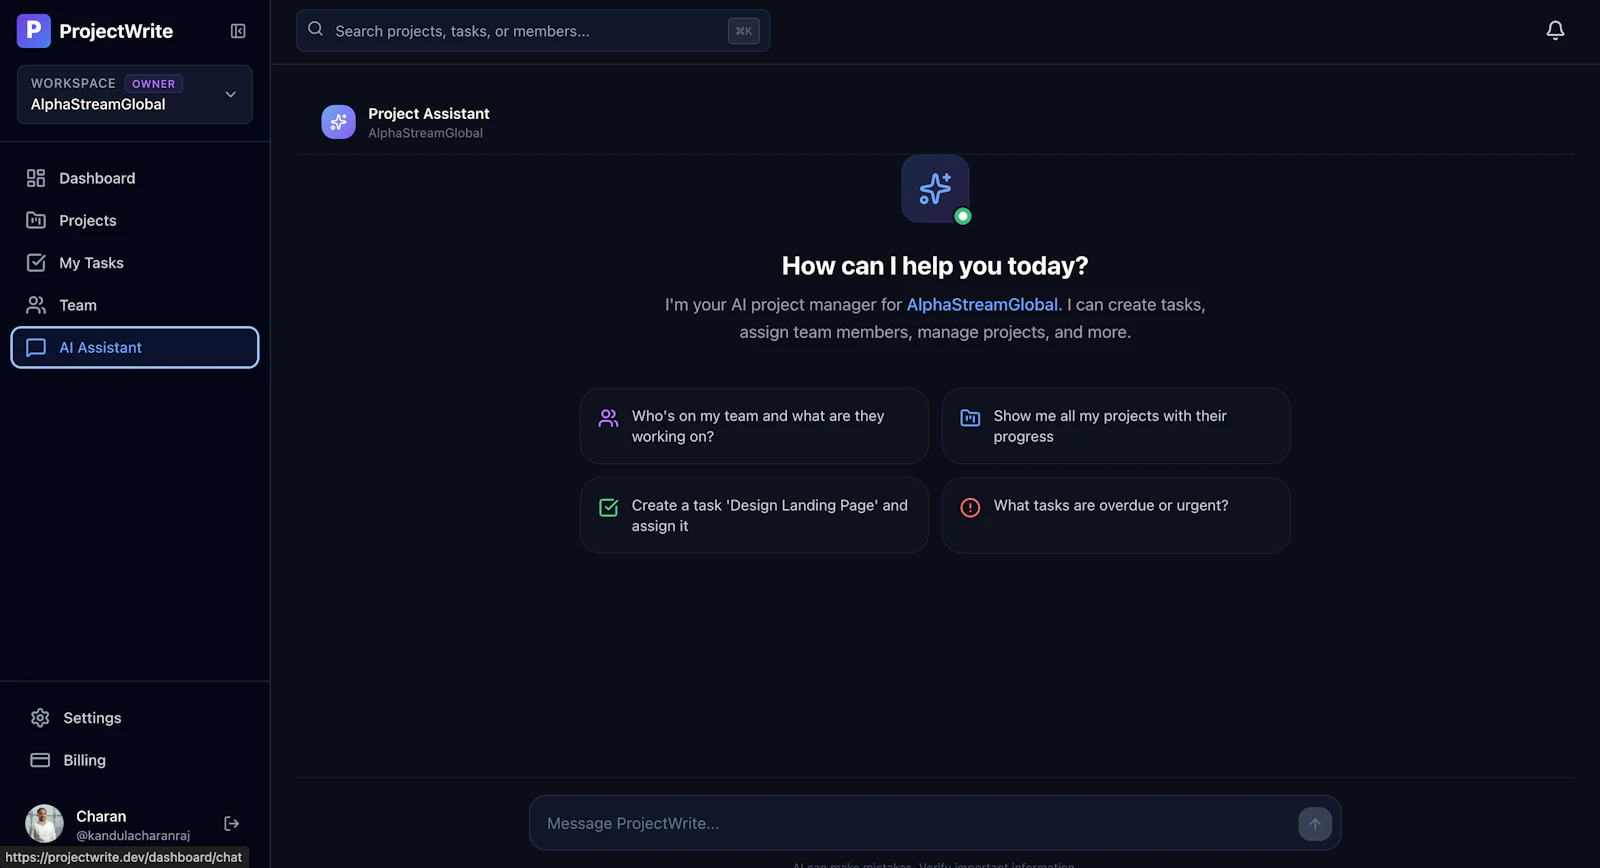Click the My Tasks checkbox icon
This screenshot has height=868, width=1600.
point(36,263)
